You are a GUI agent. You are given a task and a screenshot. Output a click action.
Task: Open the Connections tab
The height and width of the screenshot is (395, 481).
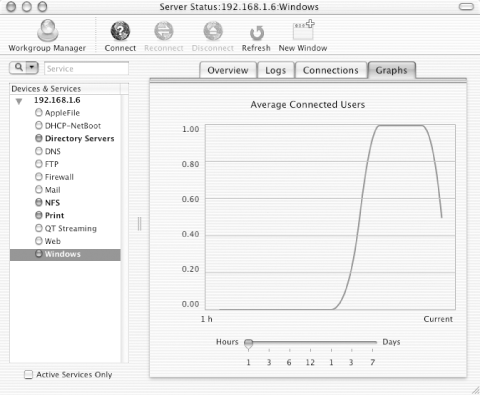click(x=331, y=70)
